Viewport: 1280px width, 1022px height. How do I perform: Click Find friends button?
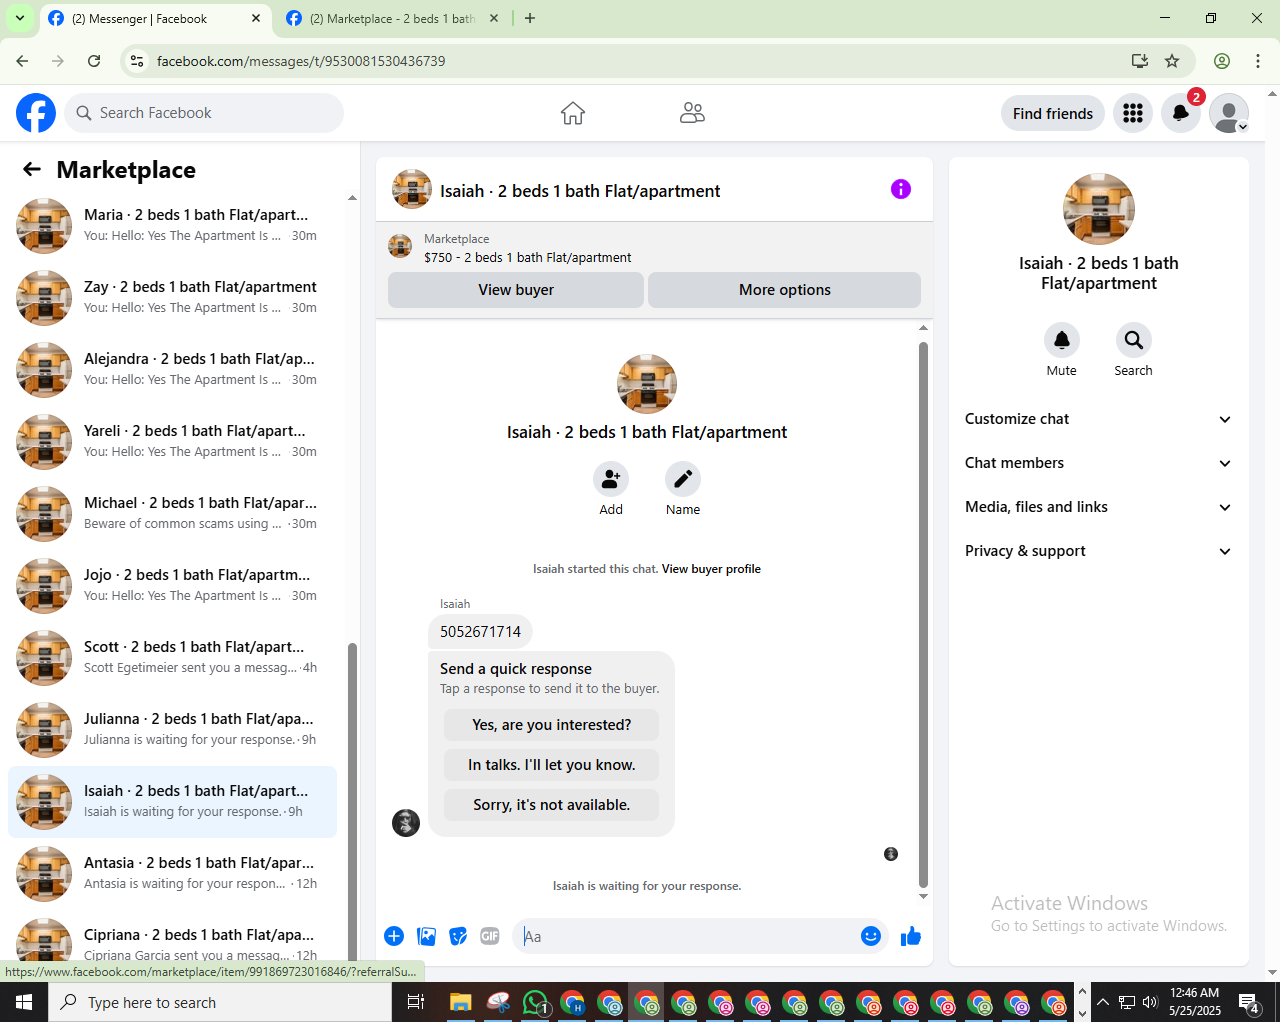coord(1053,113)
